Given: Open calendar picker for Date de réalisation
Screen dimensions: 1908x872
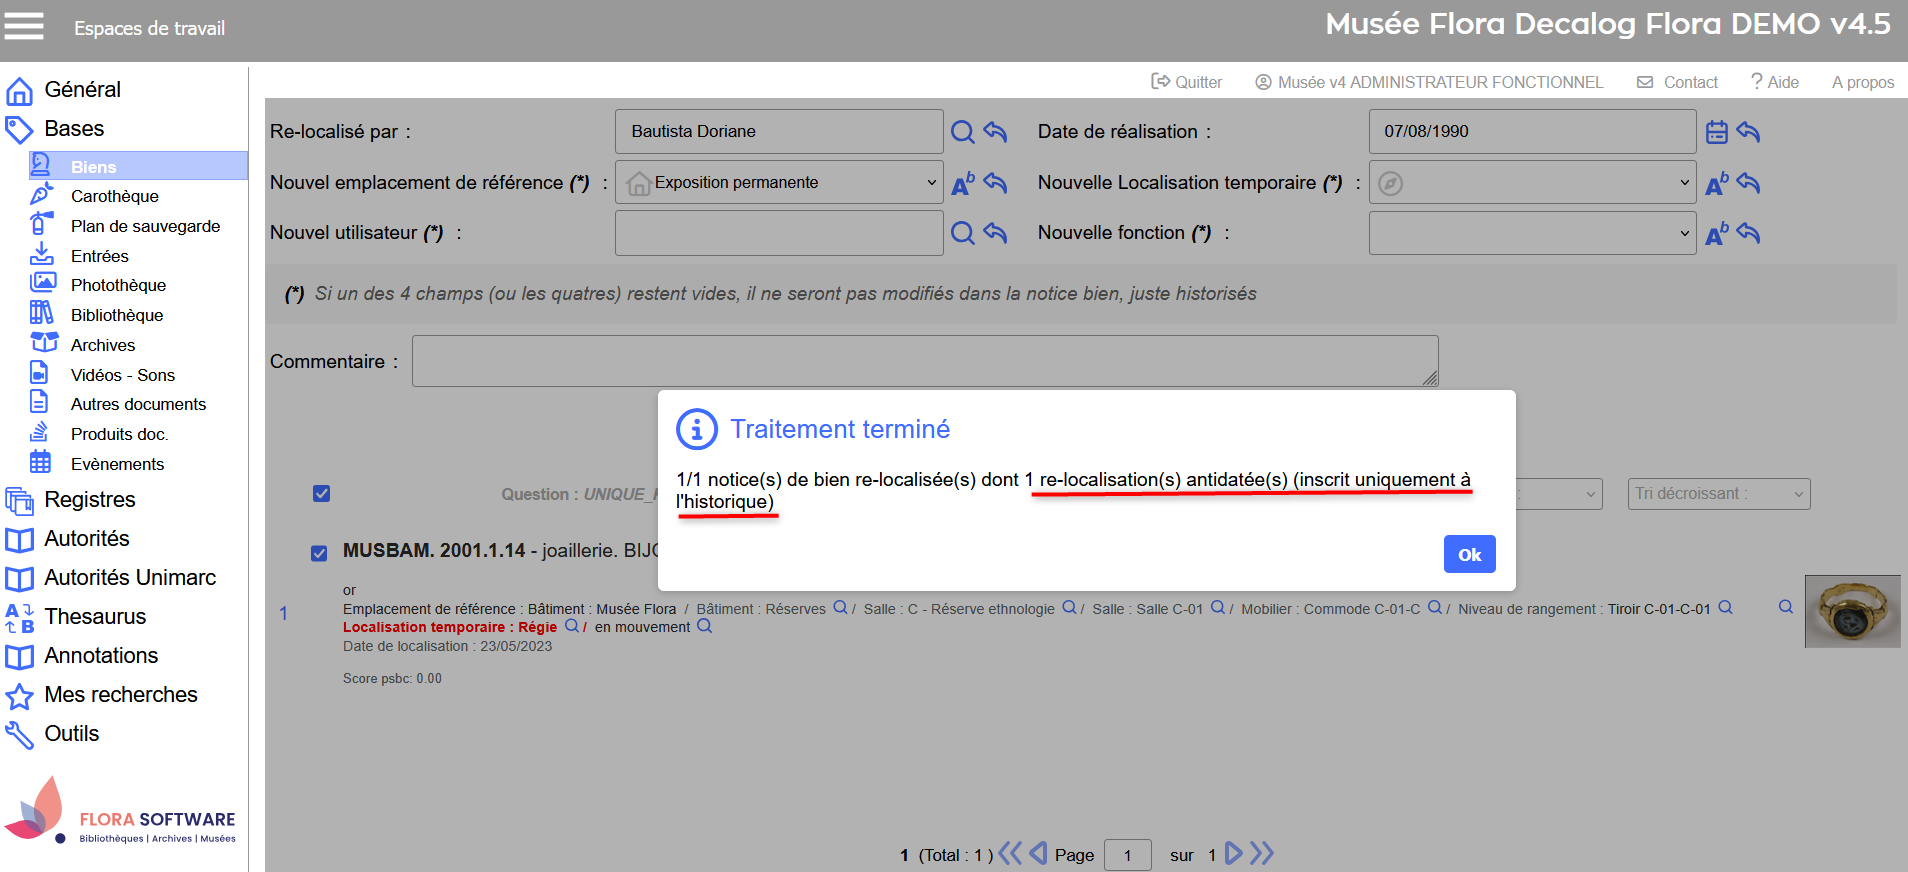Looking at the screenshot, I should (1716, 132).
